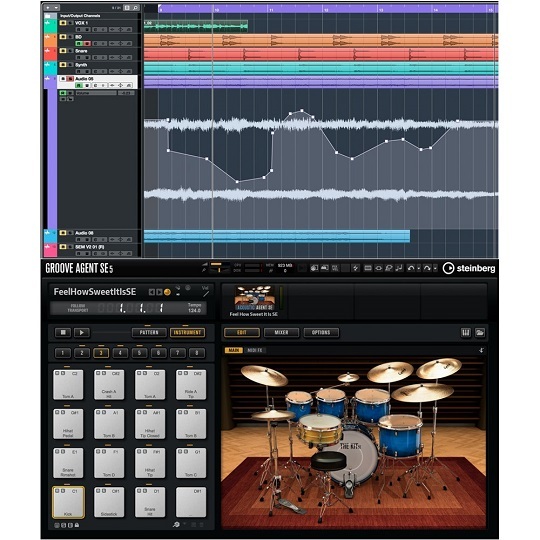Select pad group 1
The width and height of the screenshot is (540, 540).
click(x=63, y=353)
